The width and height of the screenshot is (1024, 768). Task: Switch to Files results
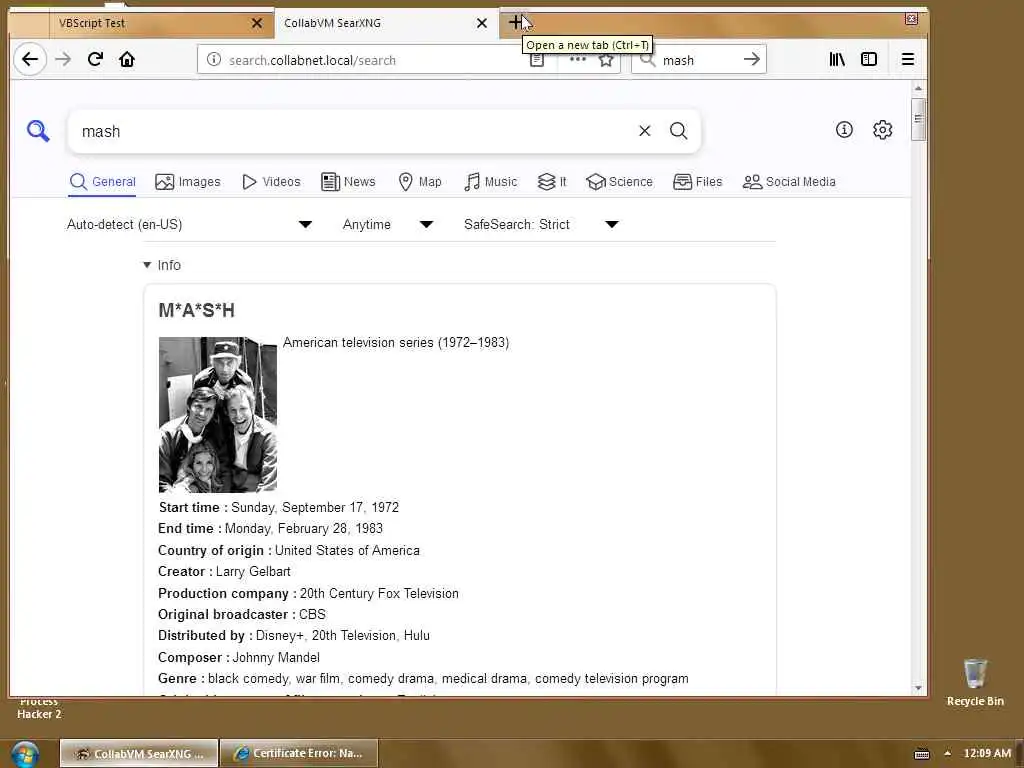pos(697,182)
